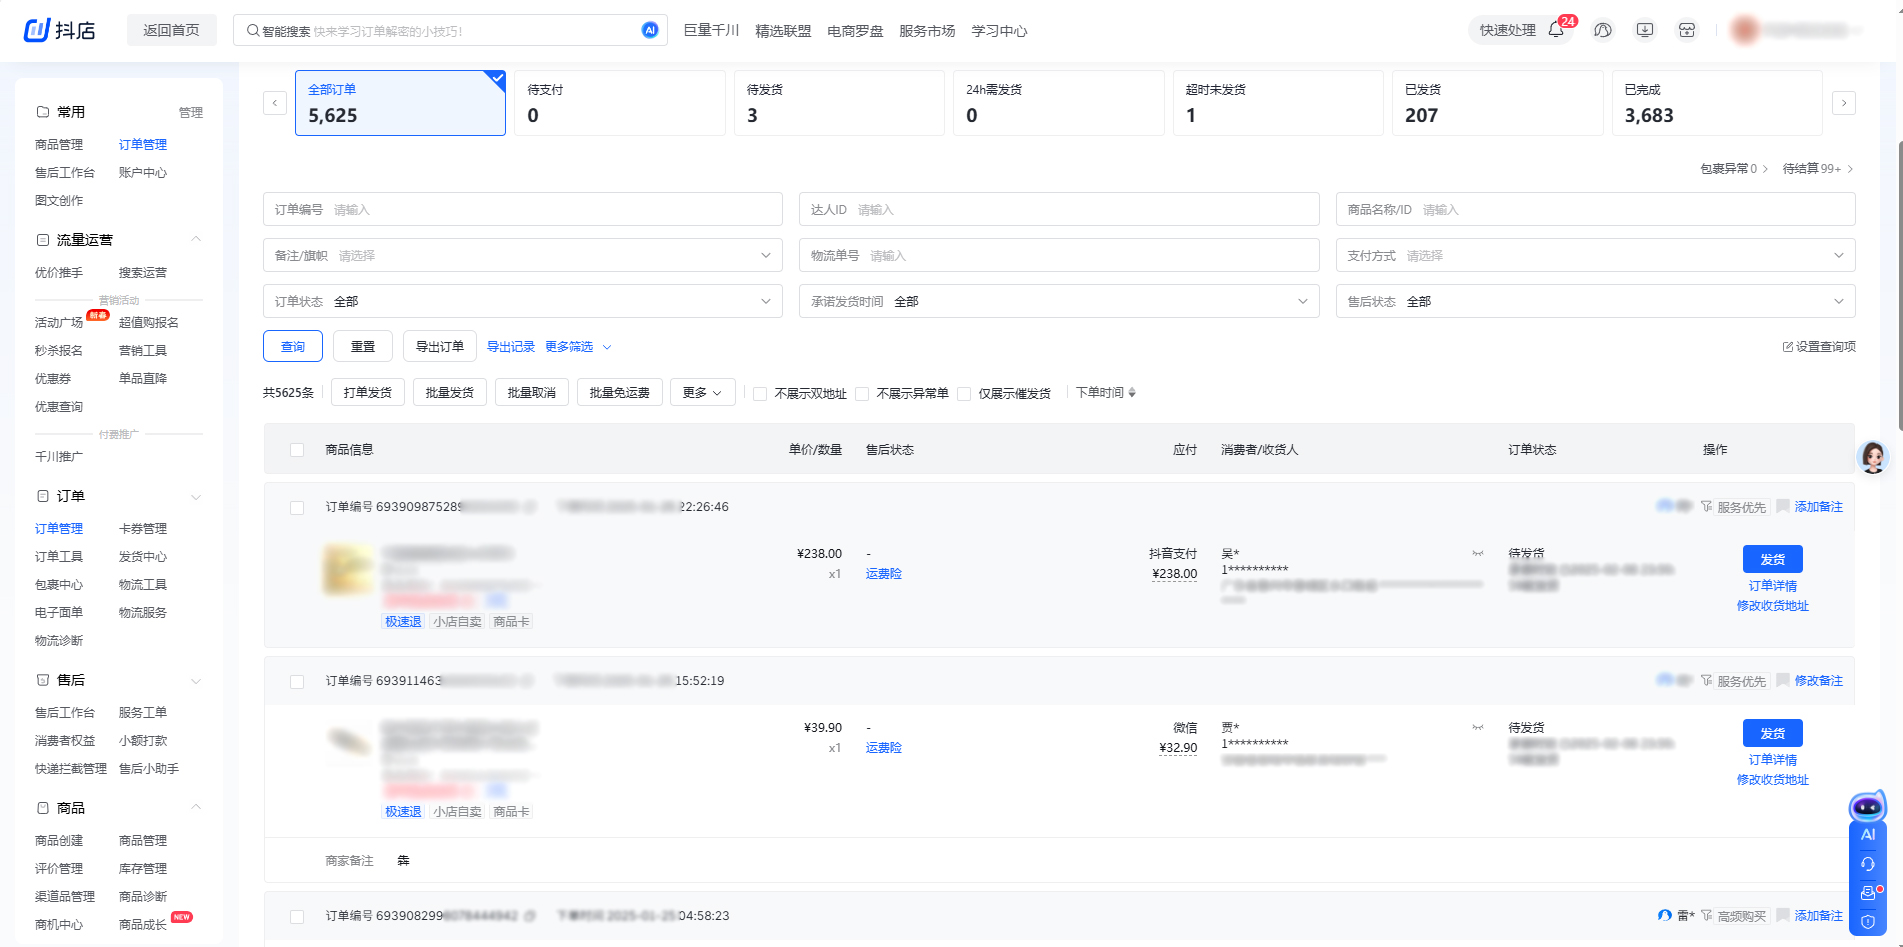Open 精选联盟 in top navigation
The image size is (1903, 947).
783,31
